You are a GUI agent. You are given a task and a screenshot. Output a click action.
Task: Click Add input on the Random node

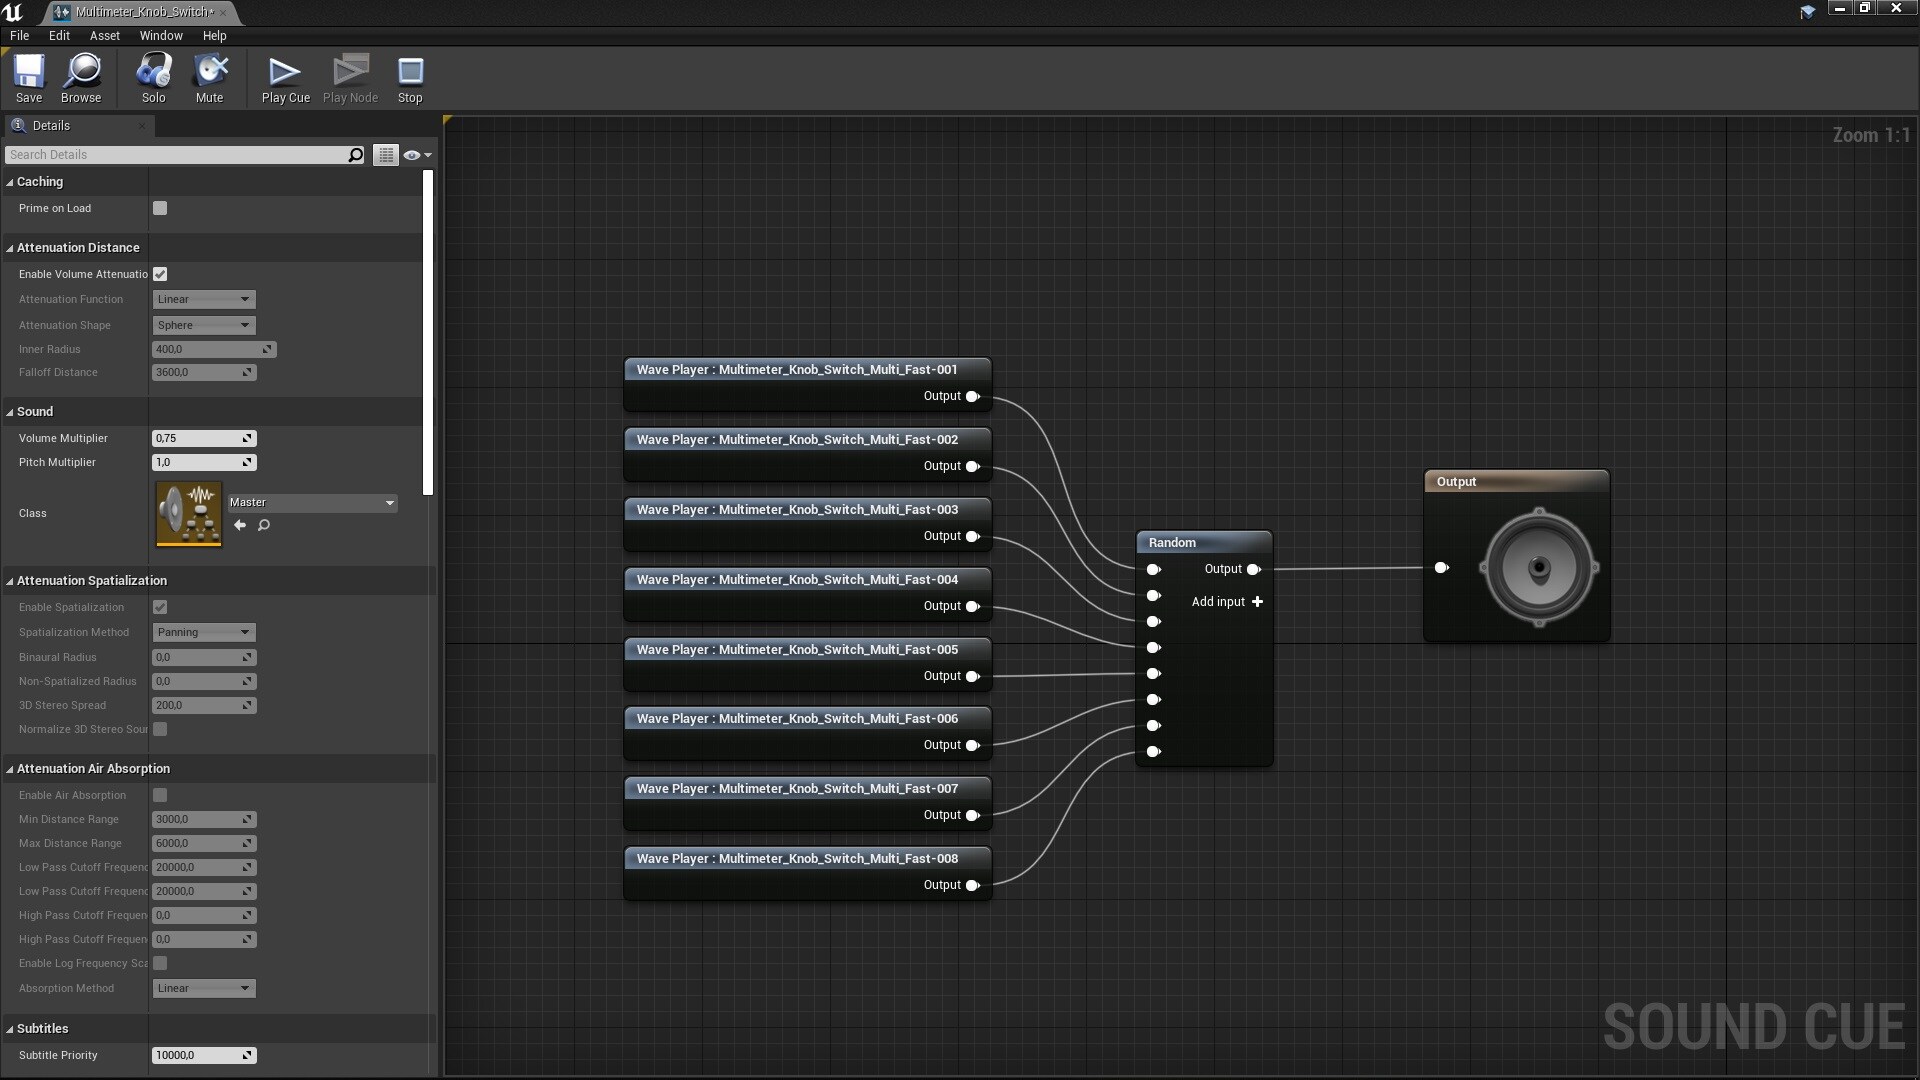(1228, 602)
